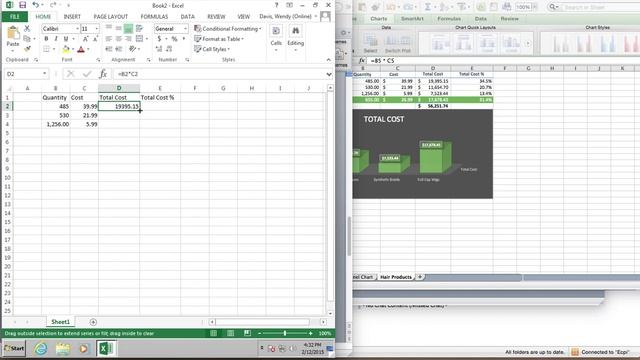Open Conditional Formatting menu
The height and width of the screenshot is (360, 640).
228,29
